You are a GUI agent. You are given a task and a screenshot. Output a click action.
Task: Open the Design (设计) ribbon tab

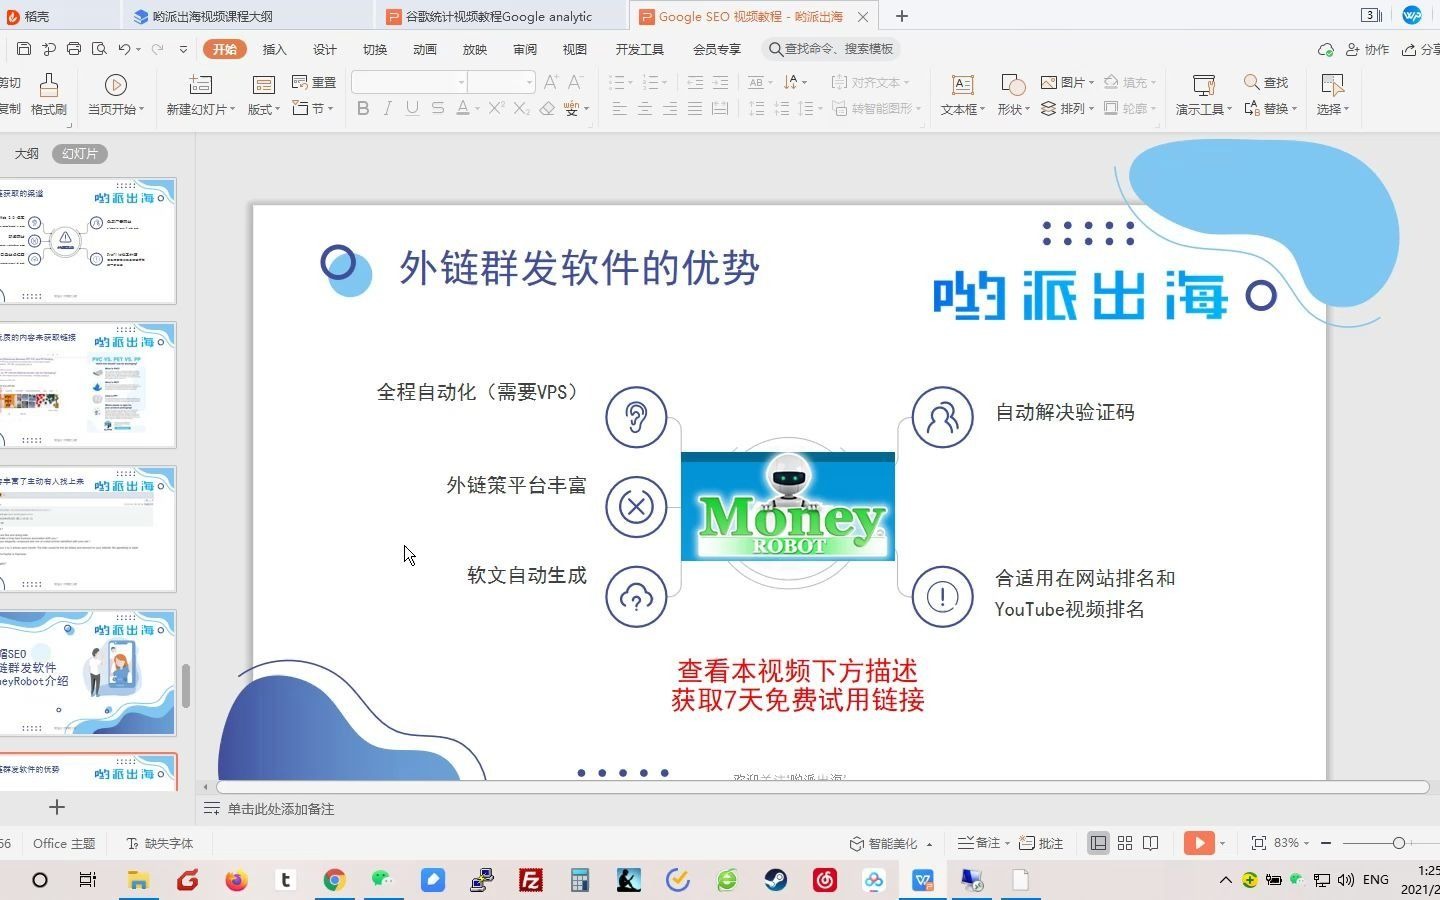pyautogui.click(x=324, y=49)
